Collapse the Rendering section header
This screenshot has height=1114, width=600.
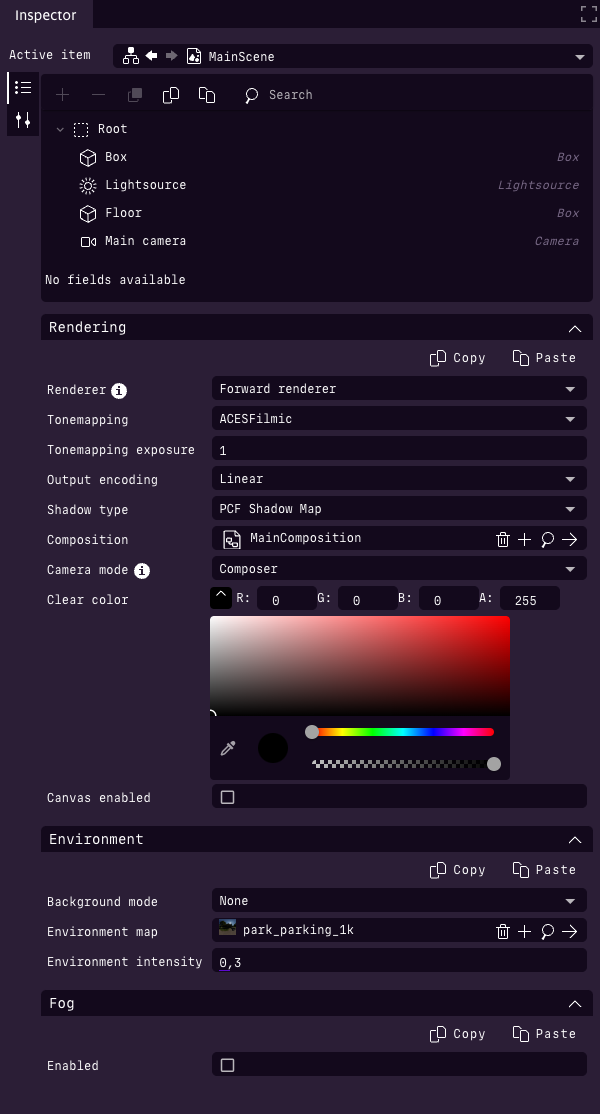(575, 327)
